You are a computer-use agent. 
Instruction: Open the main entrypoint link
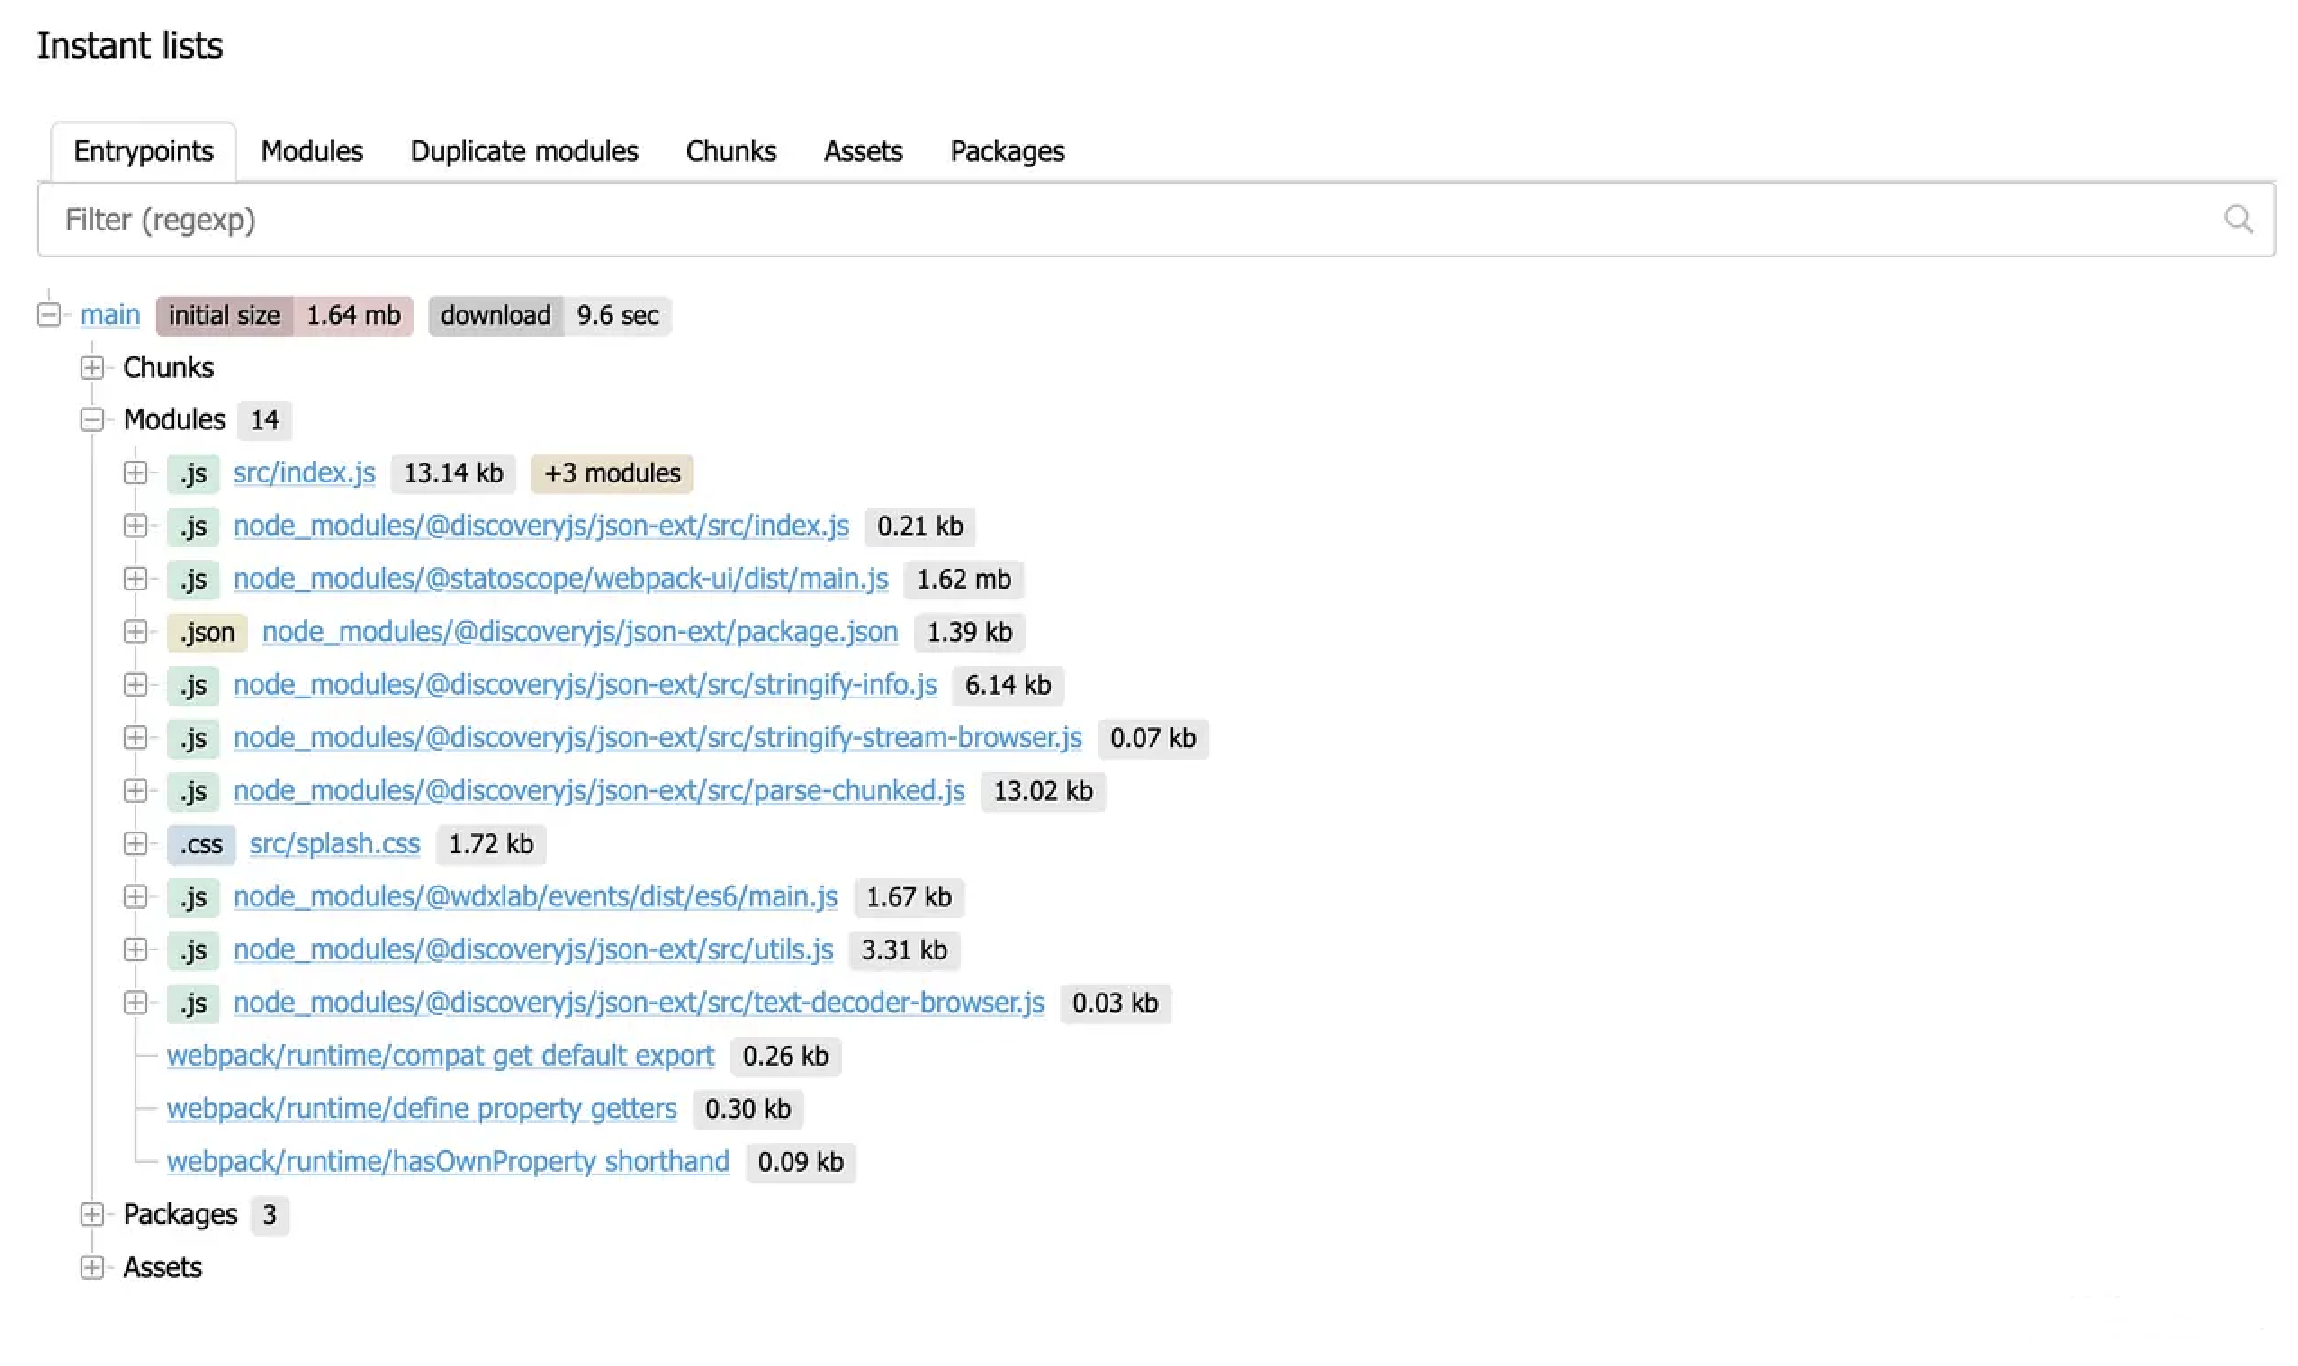[110, 315]
